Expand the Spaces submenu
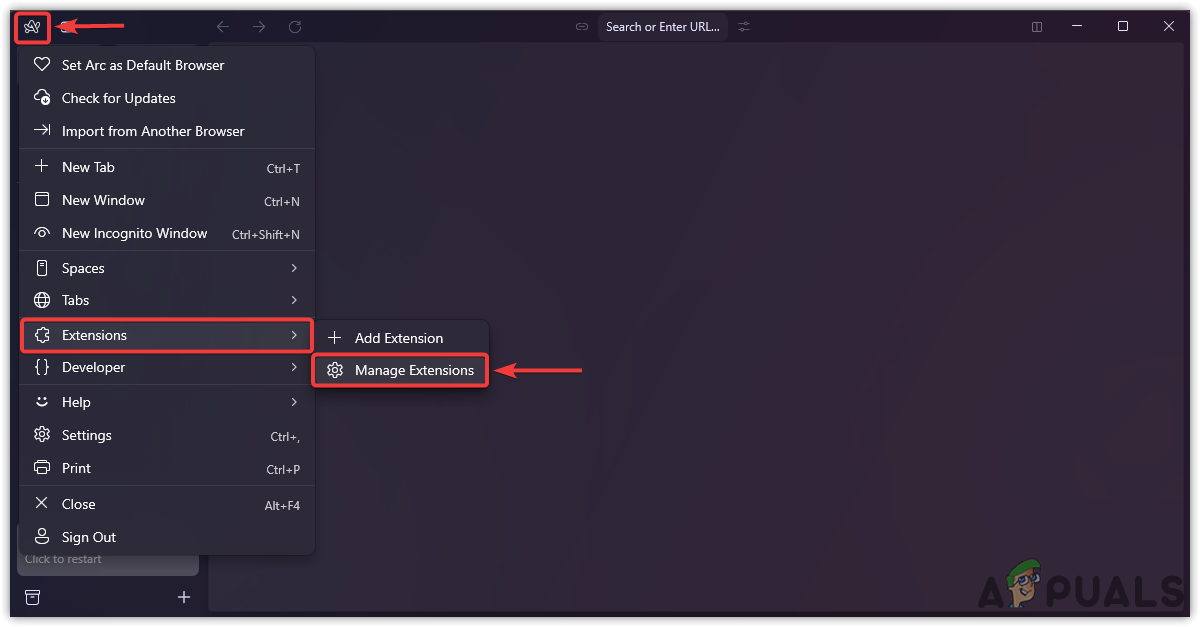Image resolution: width=1200 pixels, height=627 pixels. click(x=166, y=268)
